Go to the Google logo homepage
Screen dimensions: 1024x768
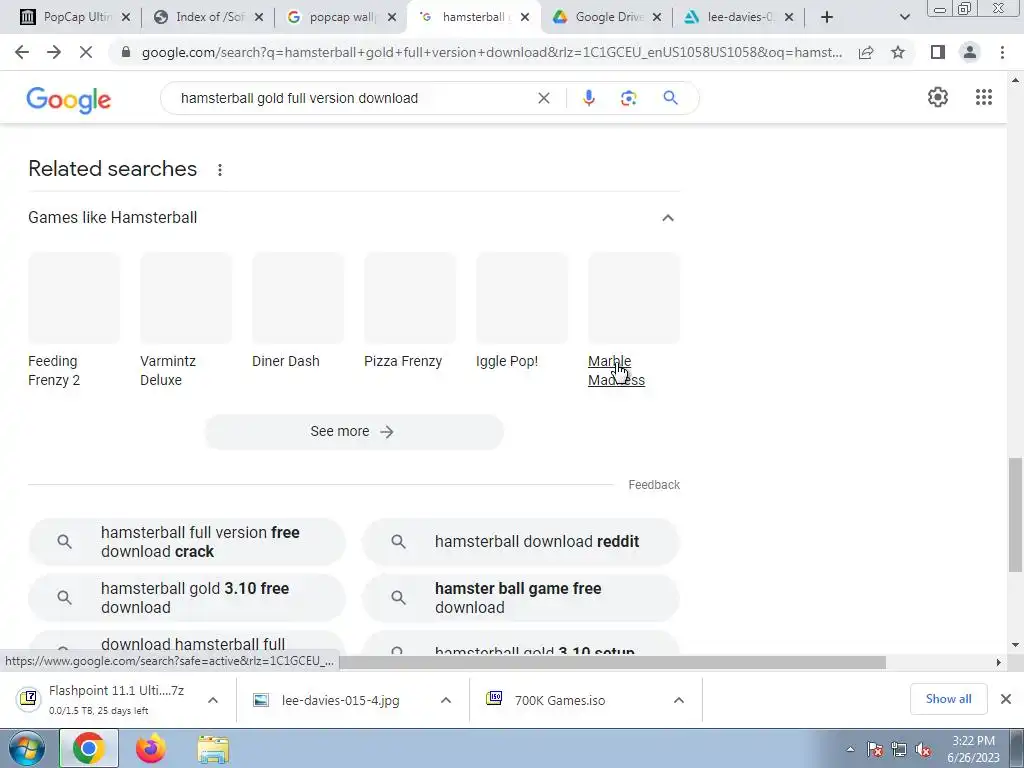pos(69,99)
